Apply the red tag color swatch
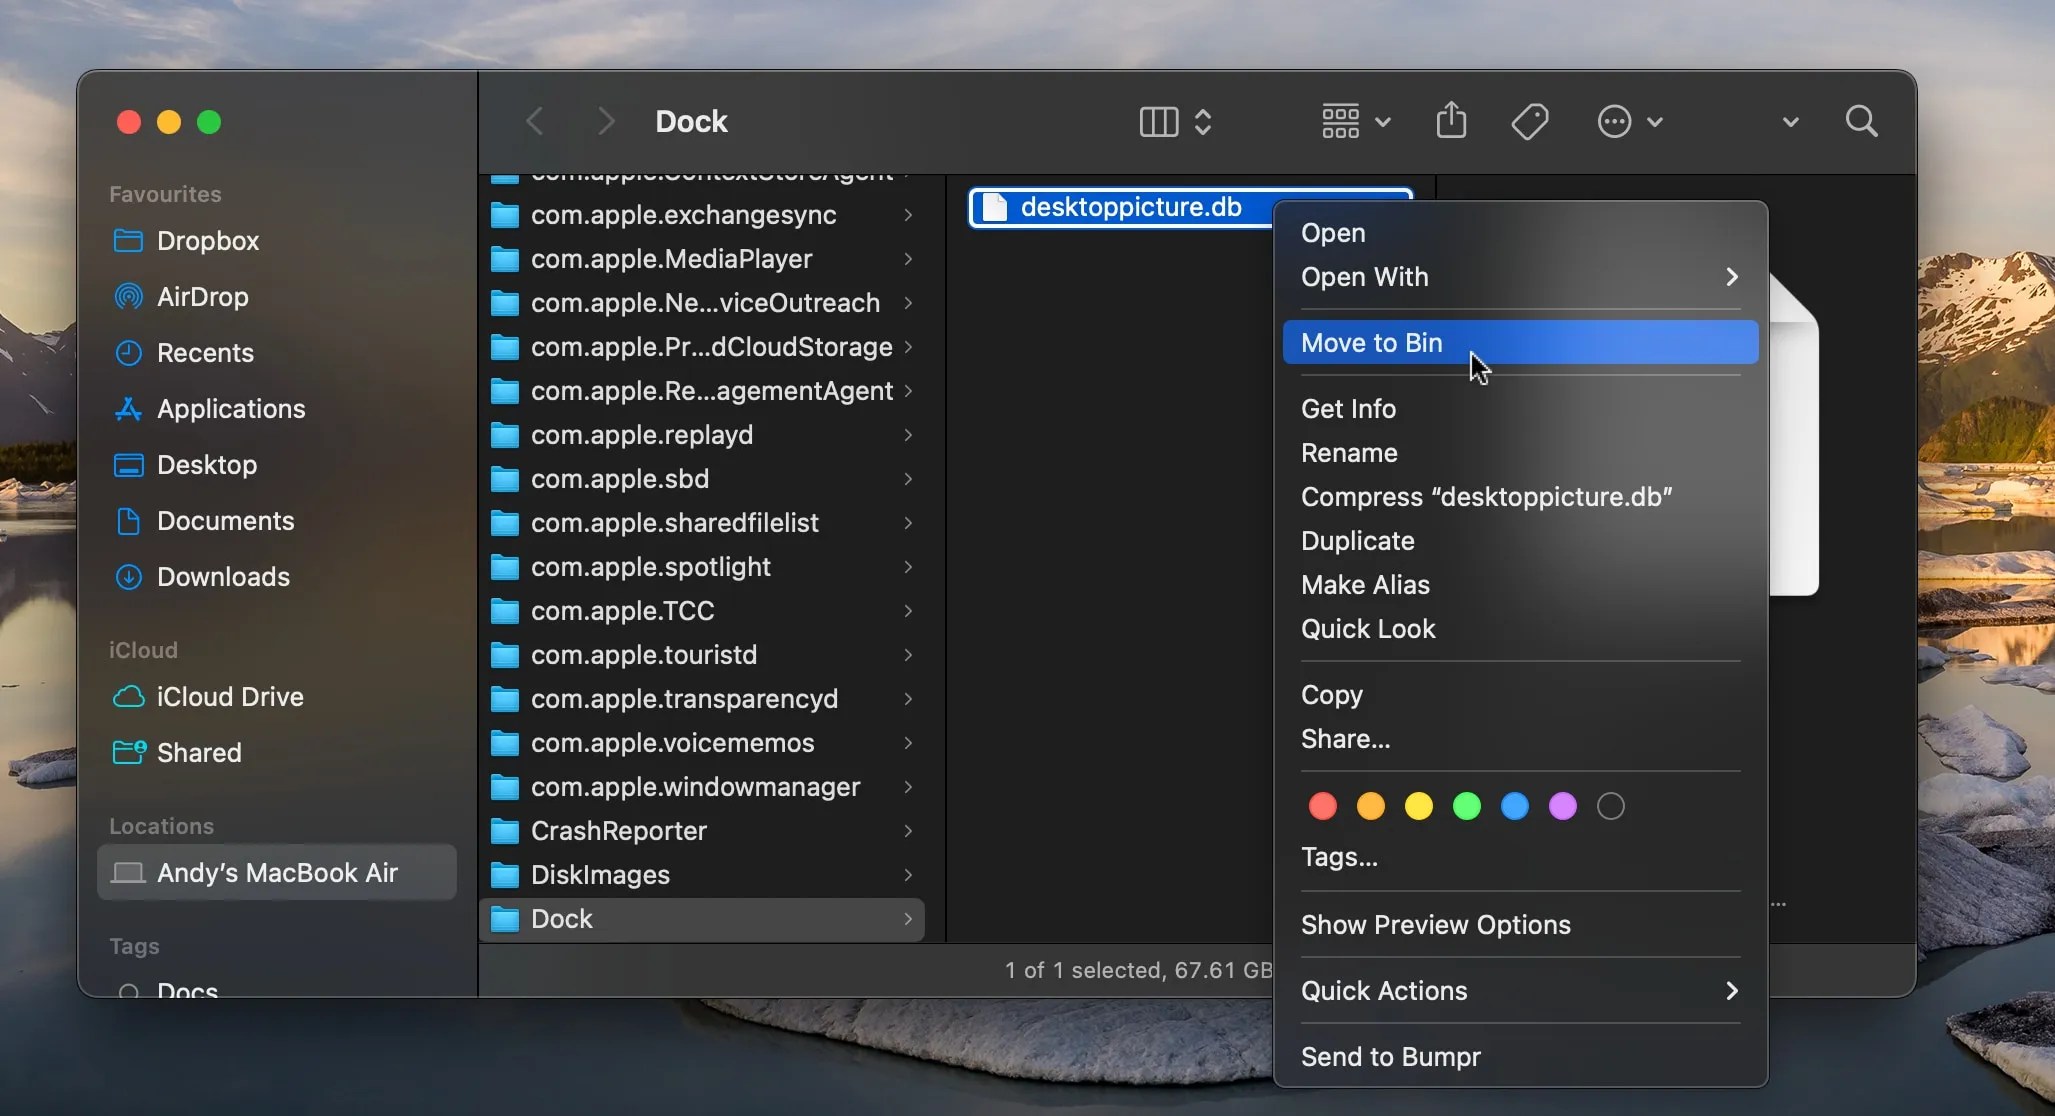The image size is (2055, 1116). click(x=1321, y=807)
